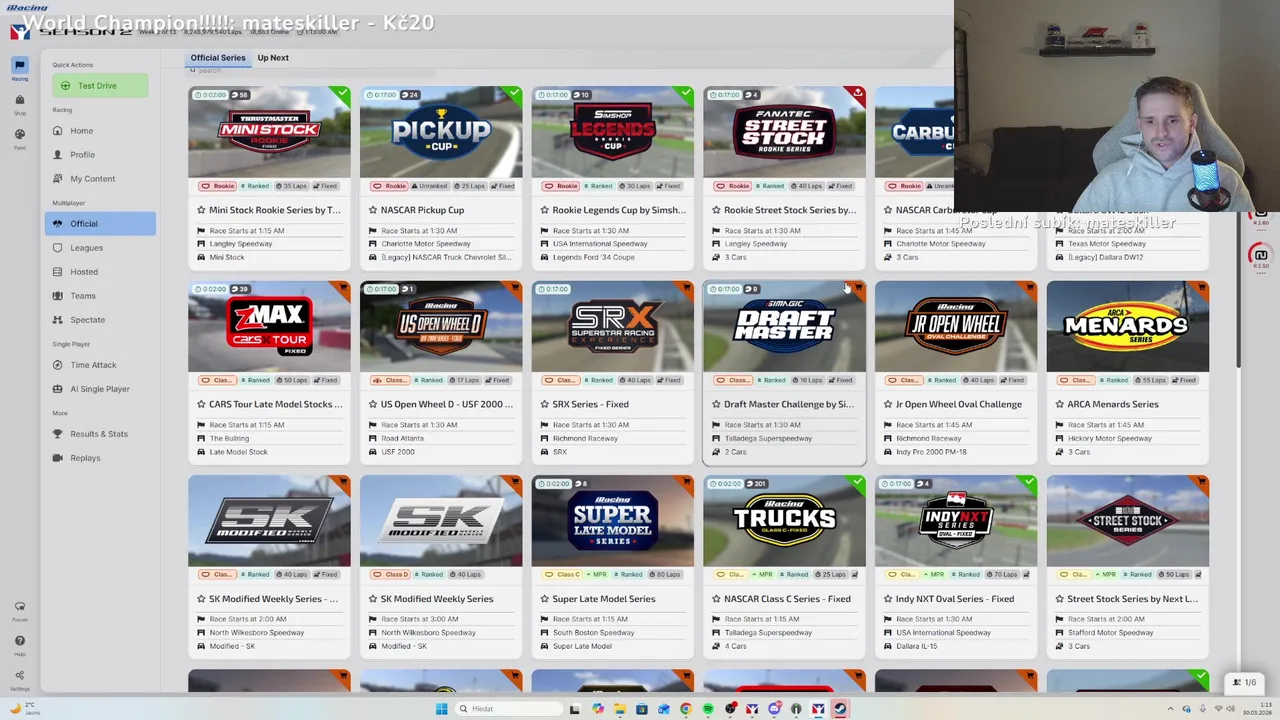
Task: Favorite Indy NXT Oval Series star
Action: coord(887,599)
